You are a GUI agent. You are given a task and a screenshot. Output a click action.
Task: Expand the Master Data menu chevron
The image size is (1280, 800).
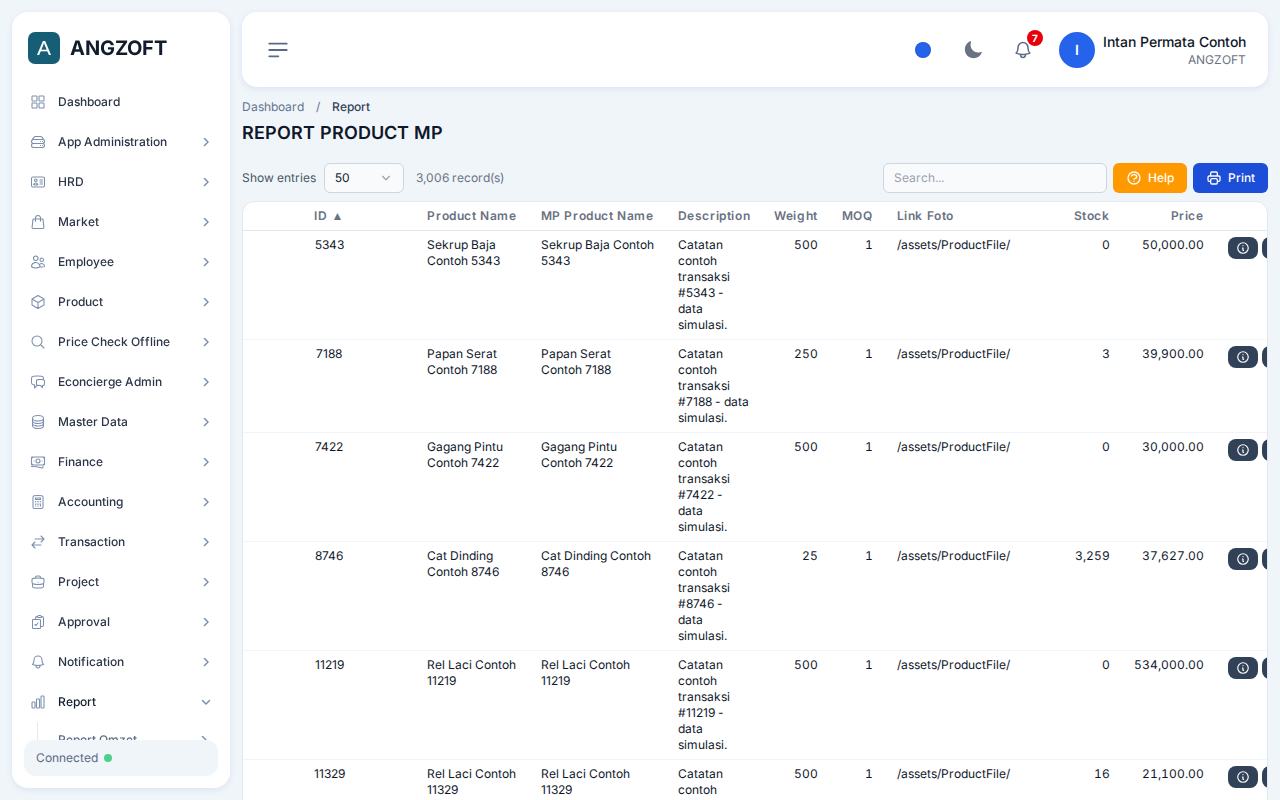206,422
